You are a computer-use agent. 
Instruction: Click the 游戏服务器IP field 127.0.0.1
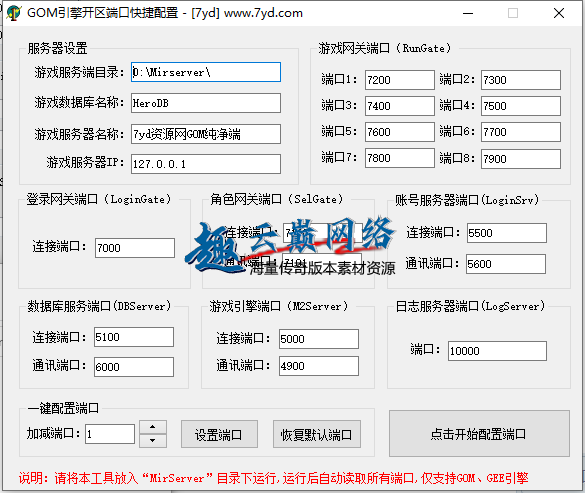(x=206, y=164)
